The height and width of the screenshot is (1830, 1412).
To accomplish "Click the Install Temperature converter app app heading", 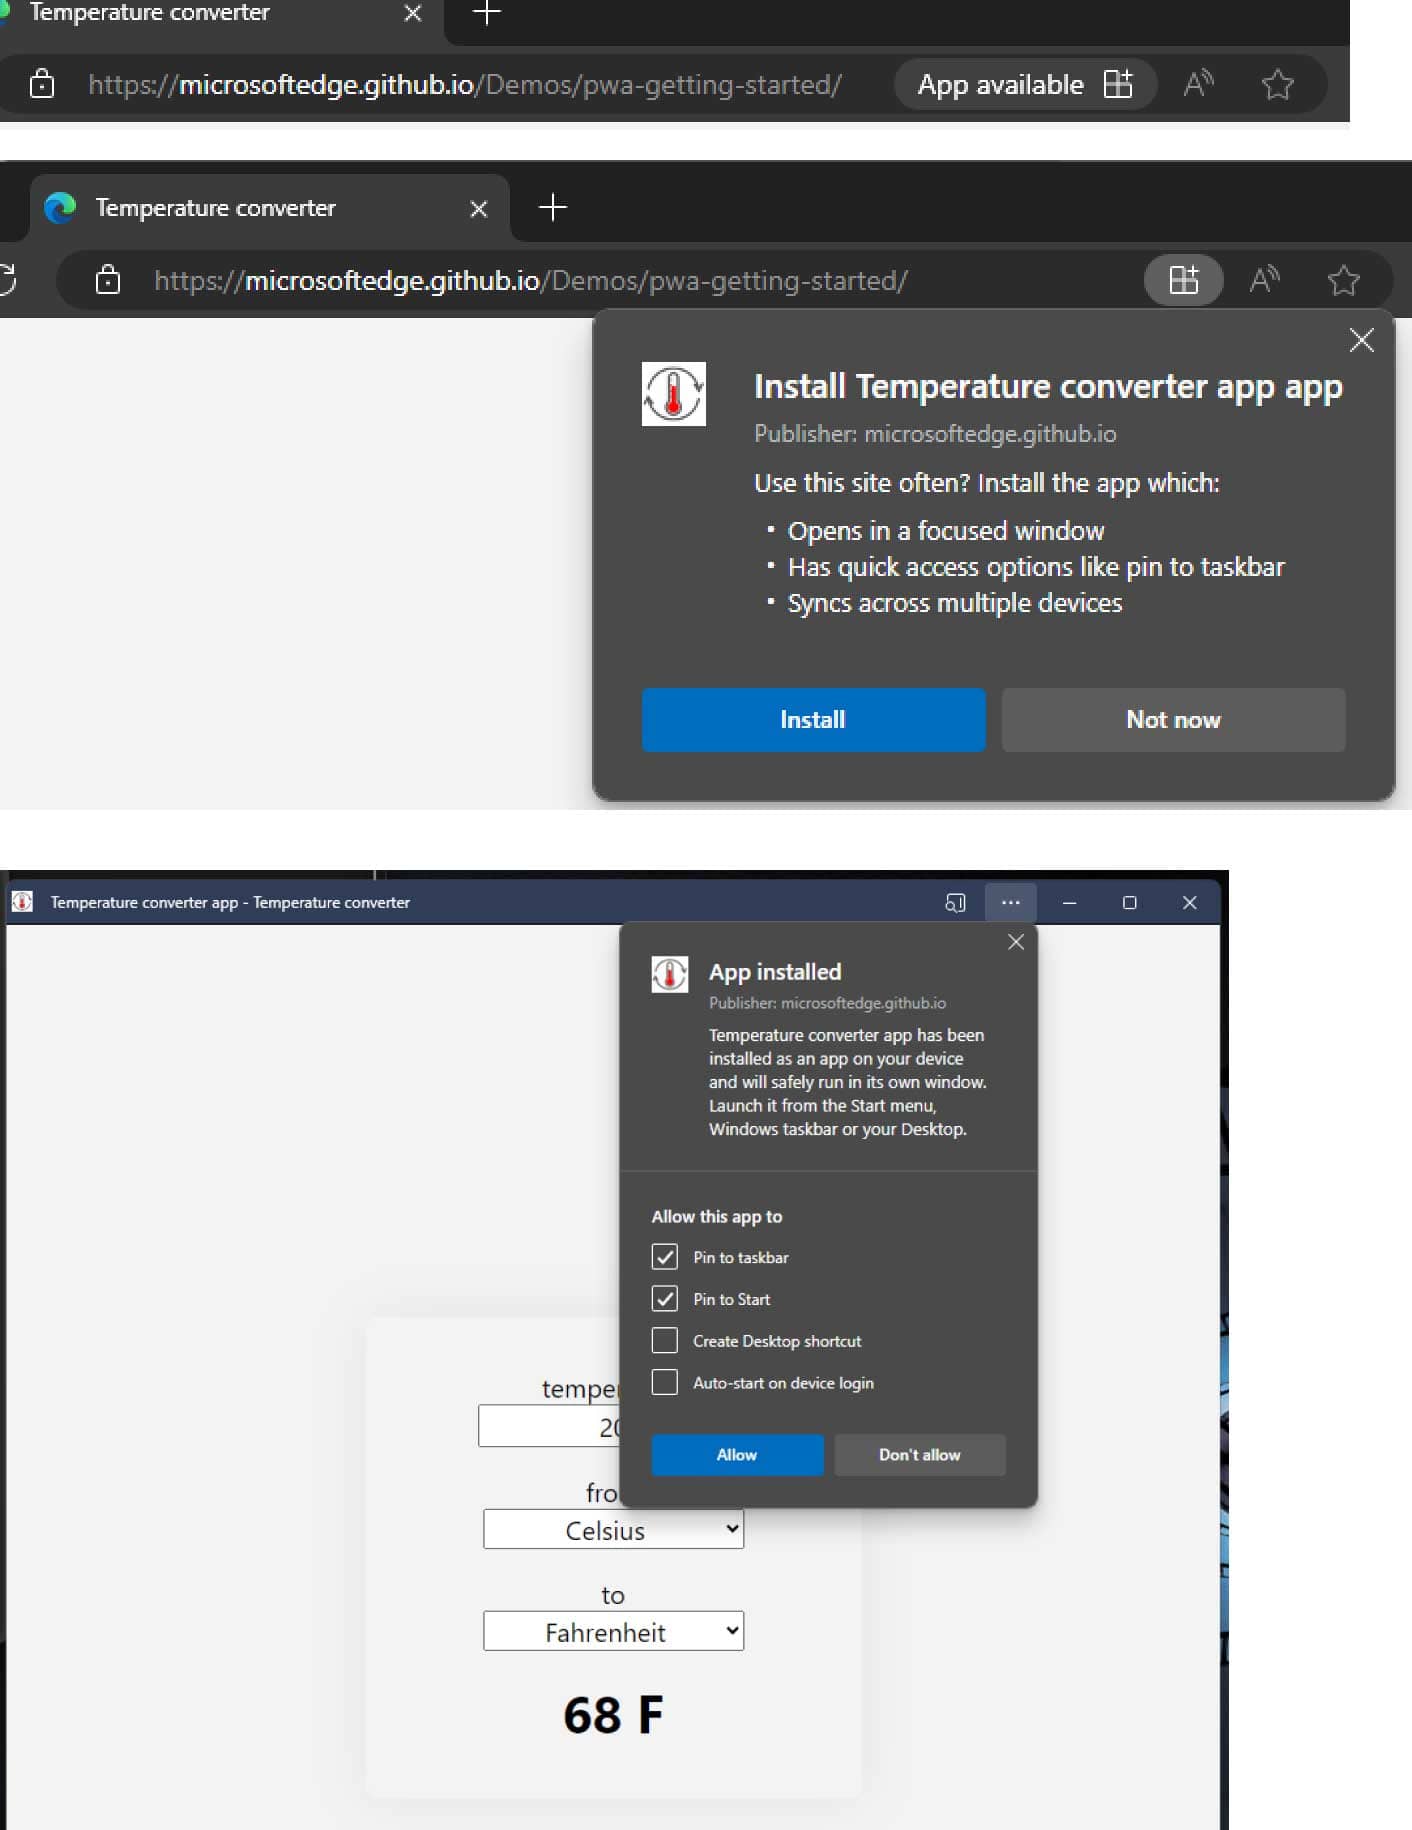I will tap(1047, 387).
